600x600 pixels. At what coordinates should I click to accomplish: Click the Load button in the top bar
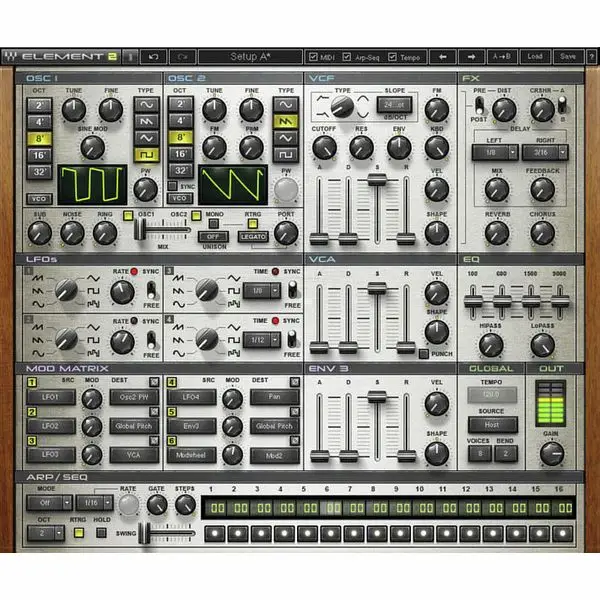[x=535, y=56]
